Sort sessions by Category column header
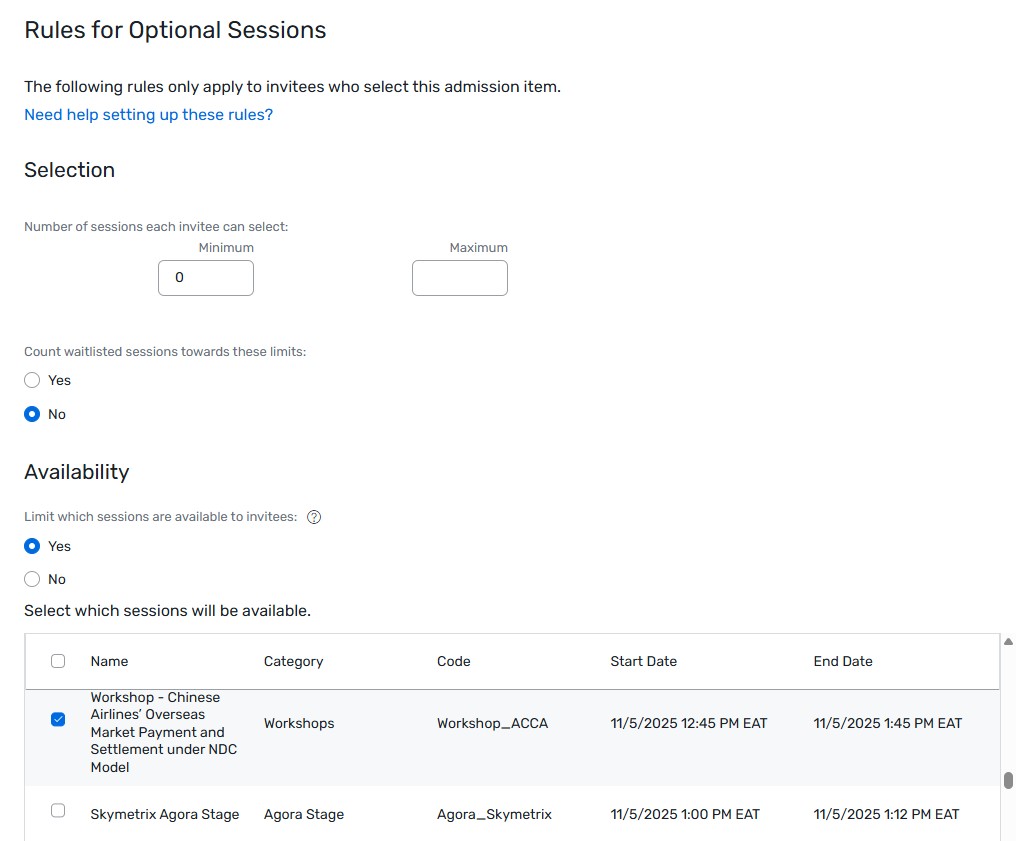The image size is (1023, 841). click(293, 661)
